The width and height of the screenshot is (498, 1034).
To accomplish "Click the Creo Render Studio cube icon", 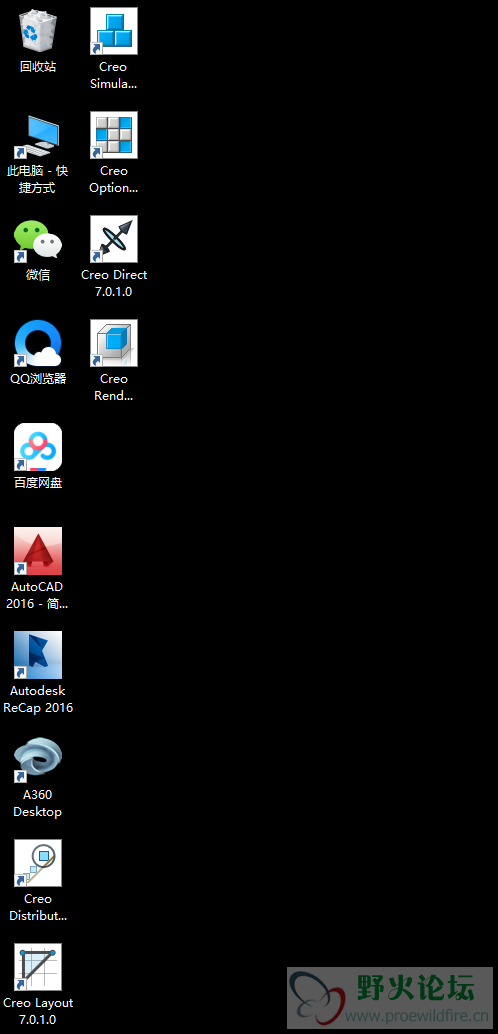I will coord(114,343).
